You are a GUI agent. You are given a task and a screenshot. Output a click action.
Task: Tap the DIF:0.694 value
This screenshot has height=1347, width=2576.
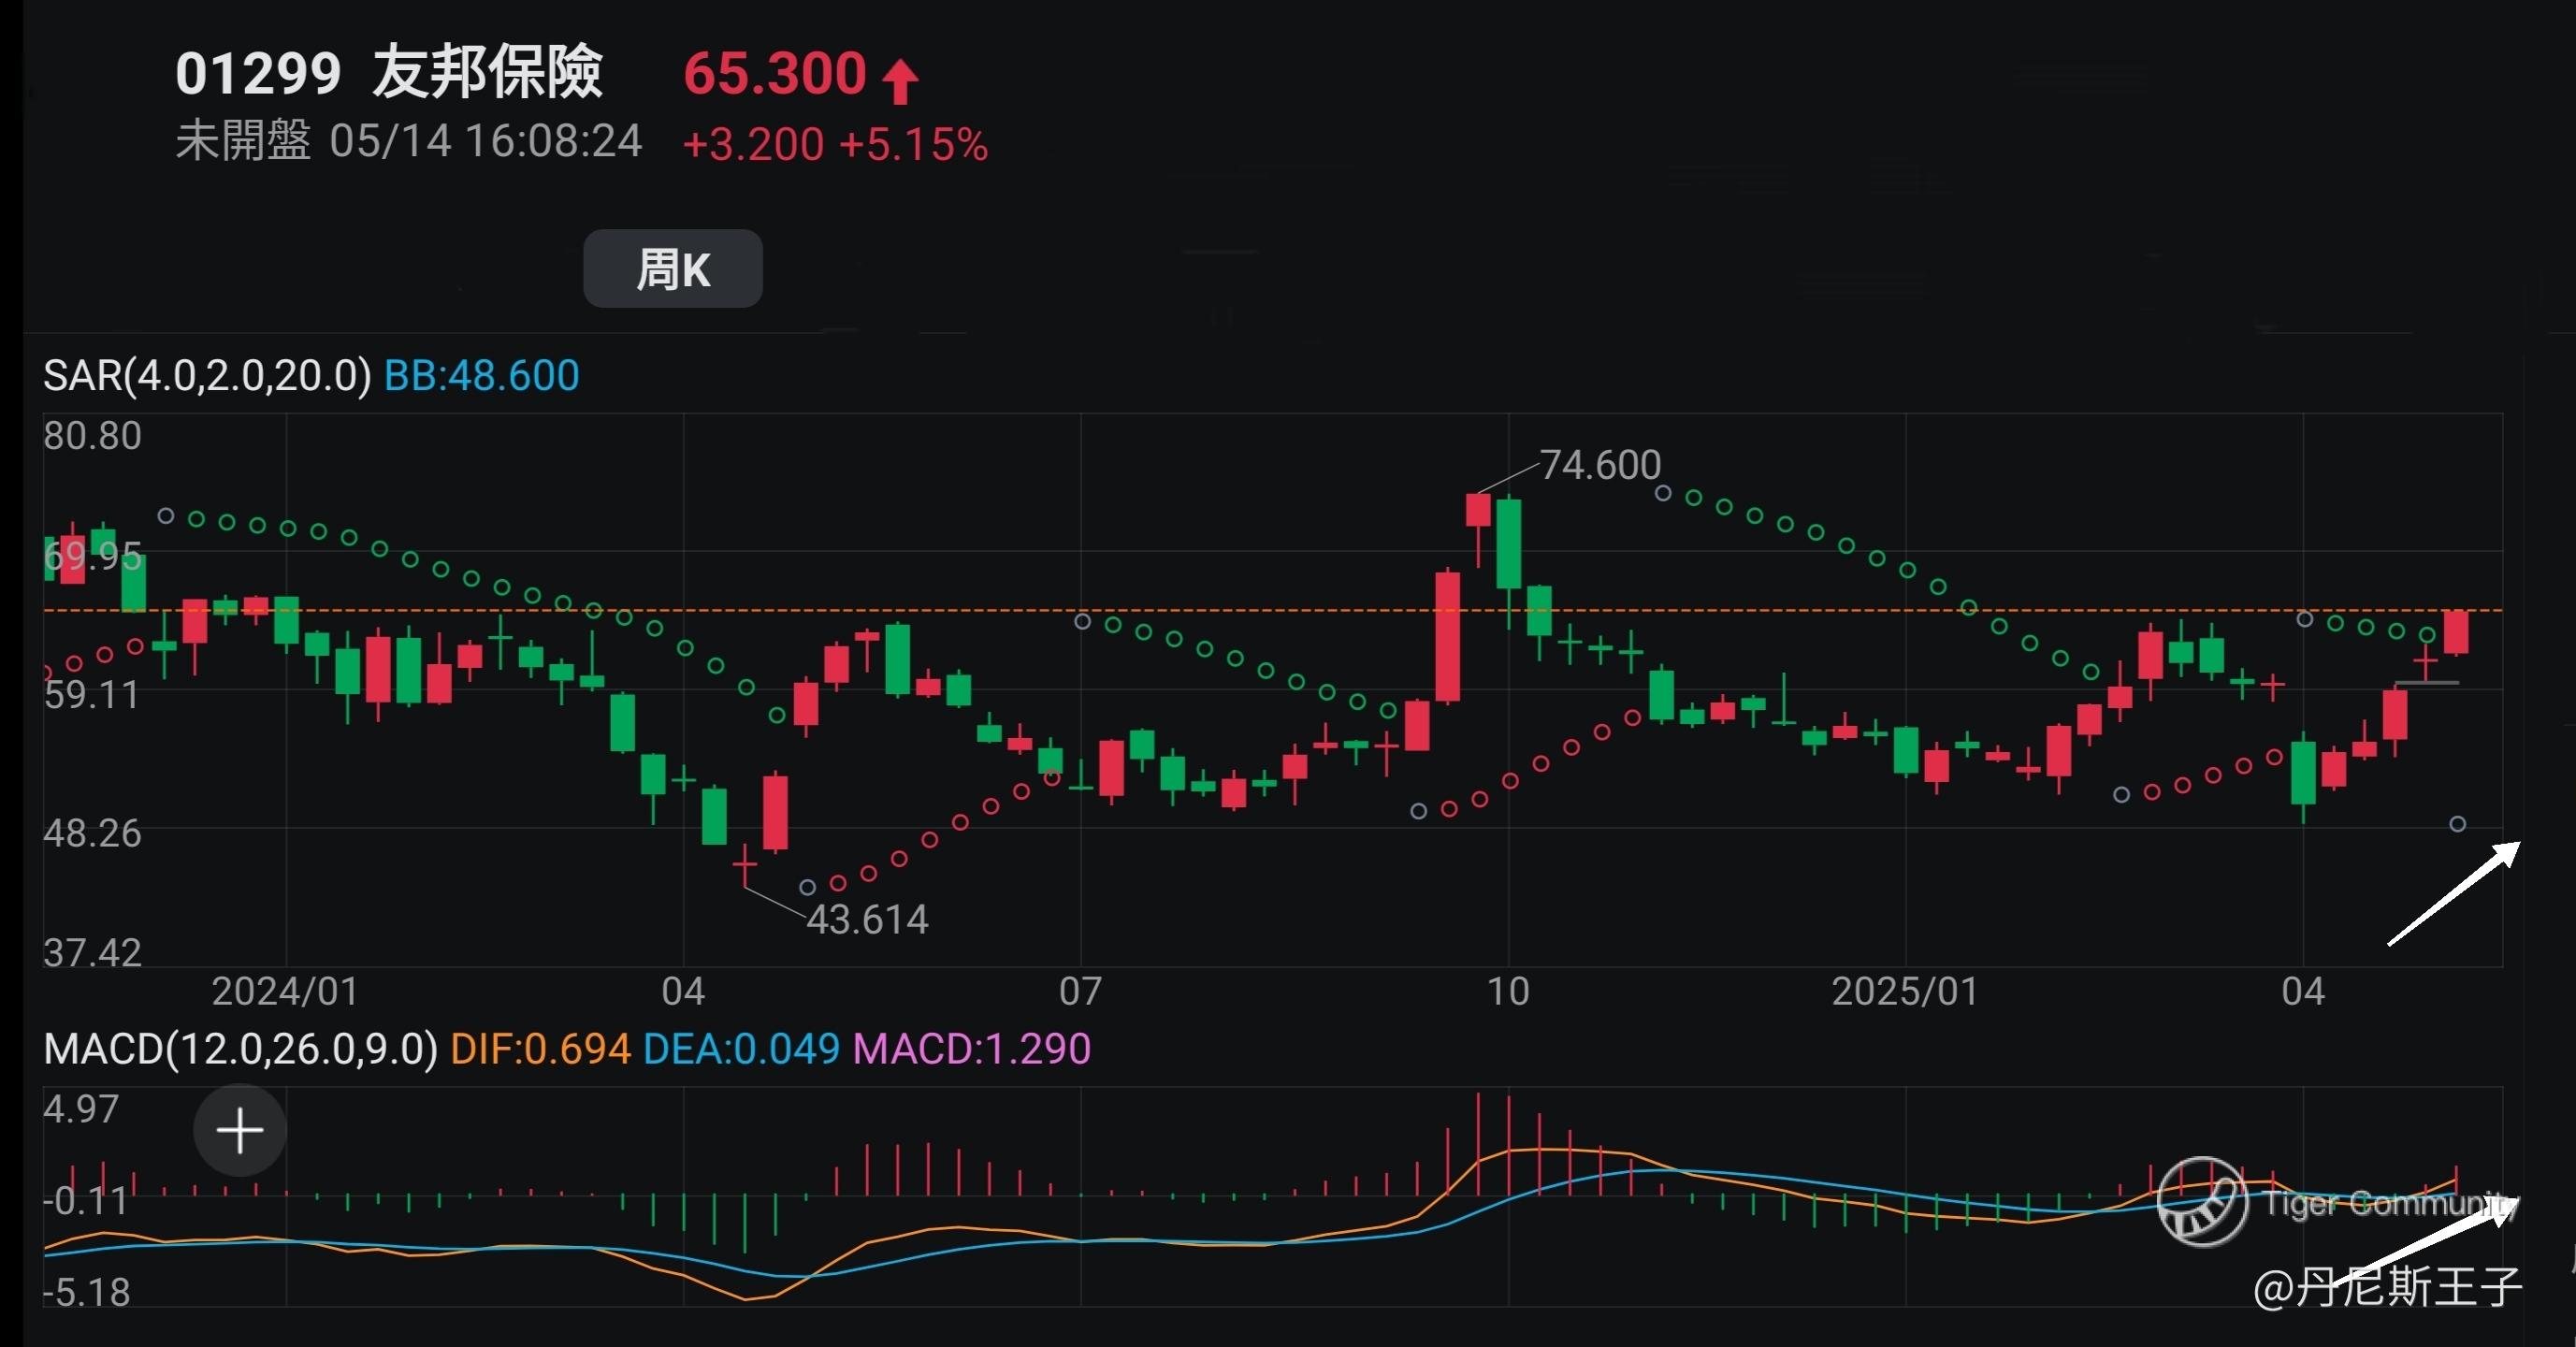pyautogui.click(x=541, y=1049)
